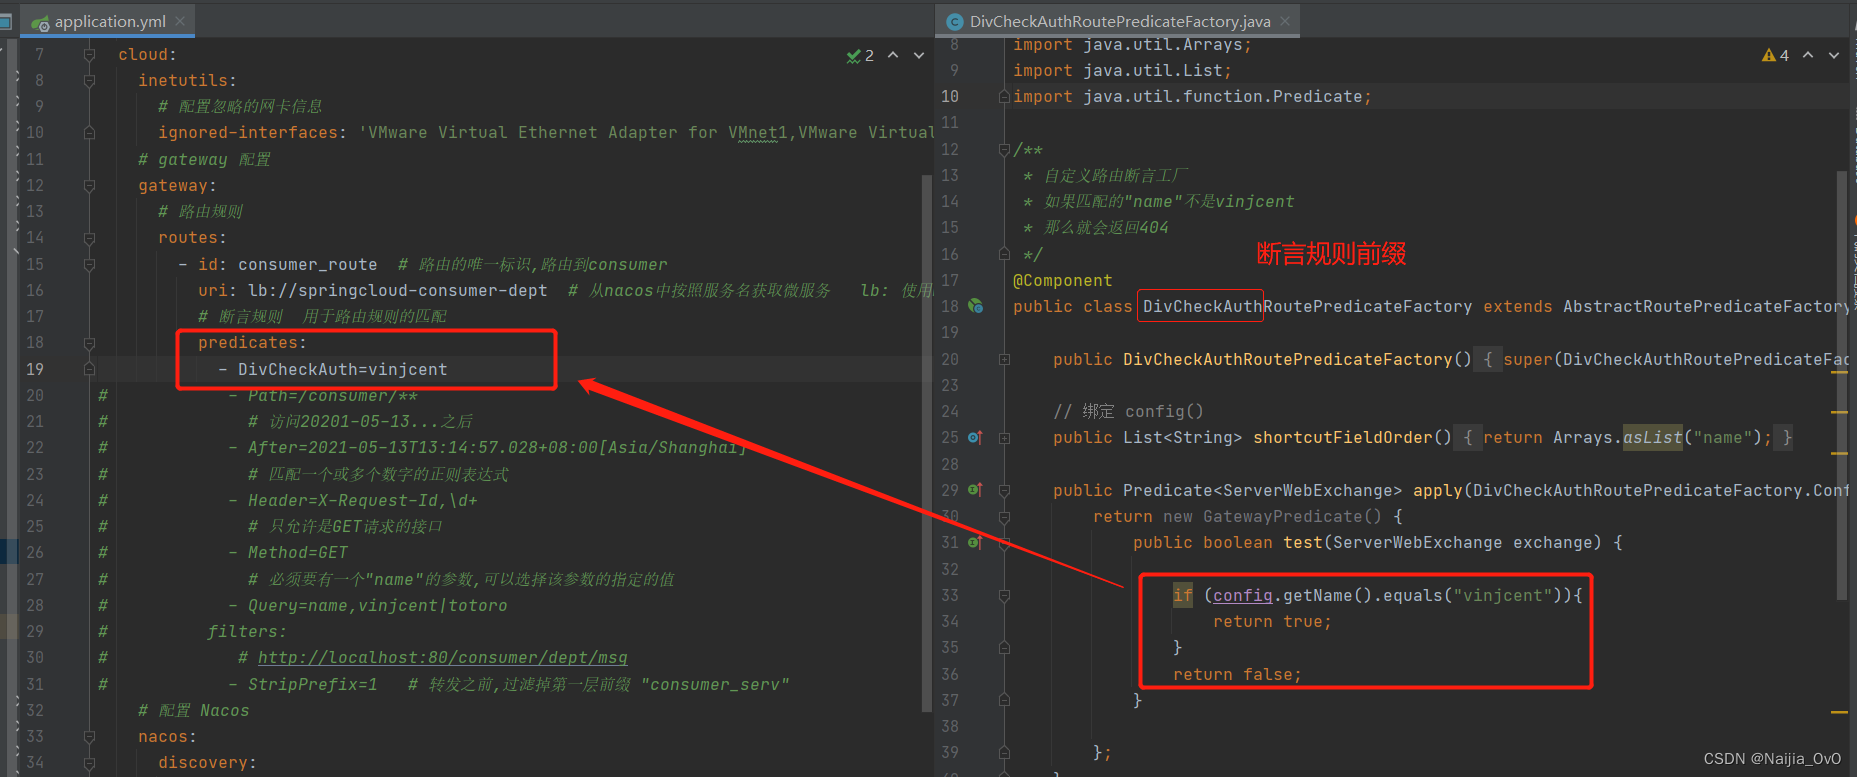Click the top yellow warning stripe mark in Java editor
1857x777 pixels.
click(x=1839, y=372)
